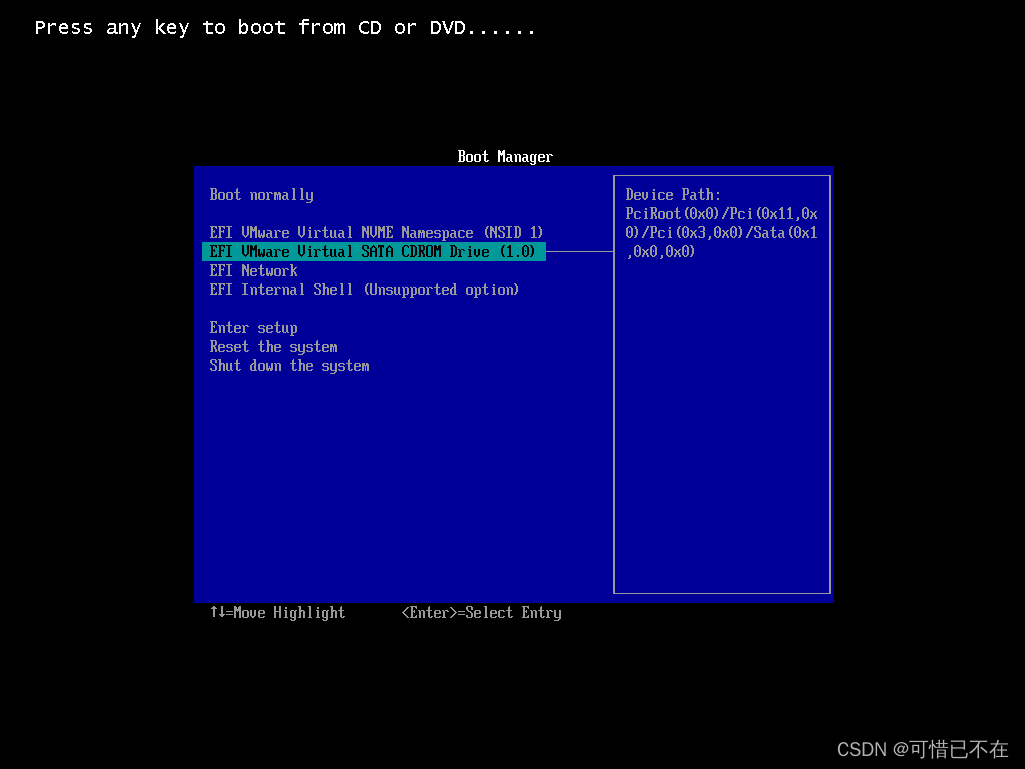Click the Device Path: label
1025x769 pixels.
pyautogui.click(x=673, y=195)
